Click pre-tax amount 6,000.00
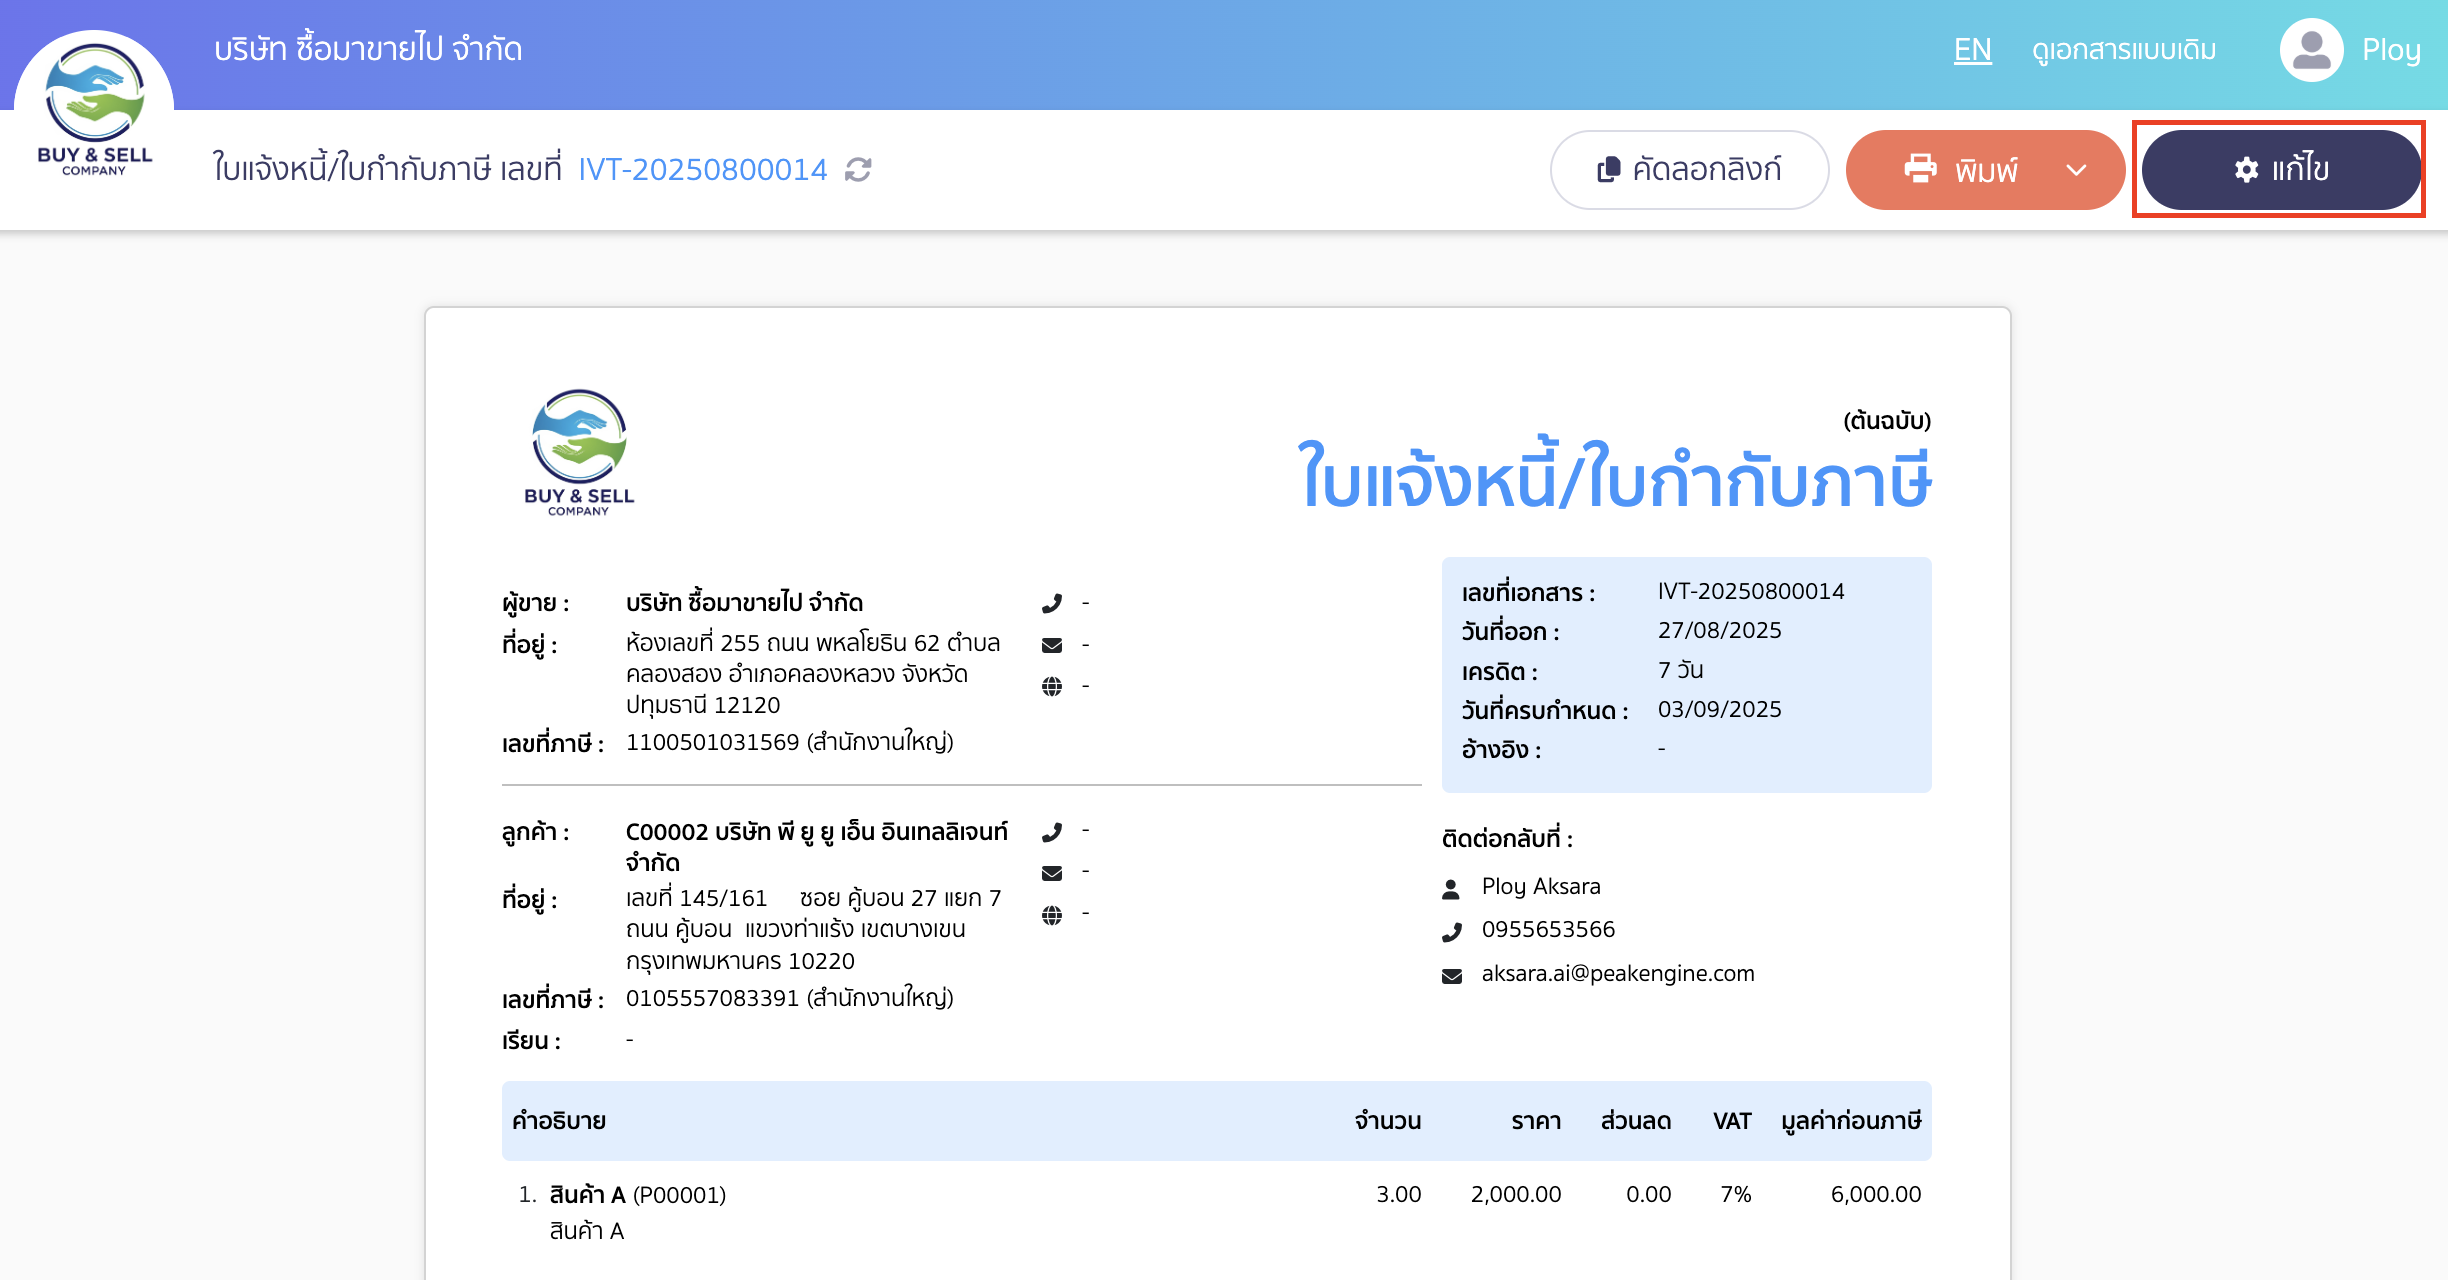Viewport: 2448px width, 1280px height. (x=1876, y=1195)
